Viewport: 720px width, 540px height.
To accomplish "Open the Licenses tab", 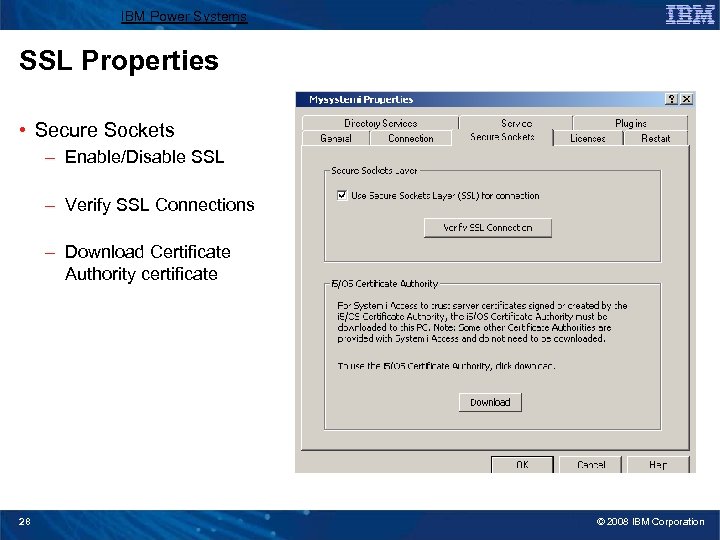I will pyautogui.click(x=588, y=138).
